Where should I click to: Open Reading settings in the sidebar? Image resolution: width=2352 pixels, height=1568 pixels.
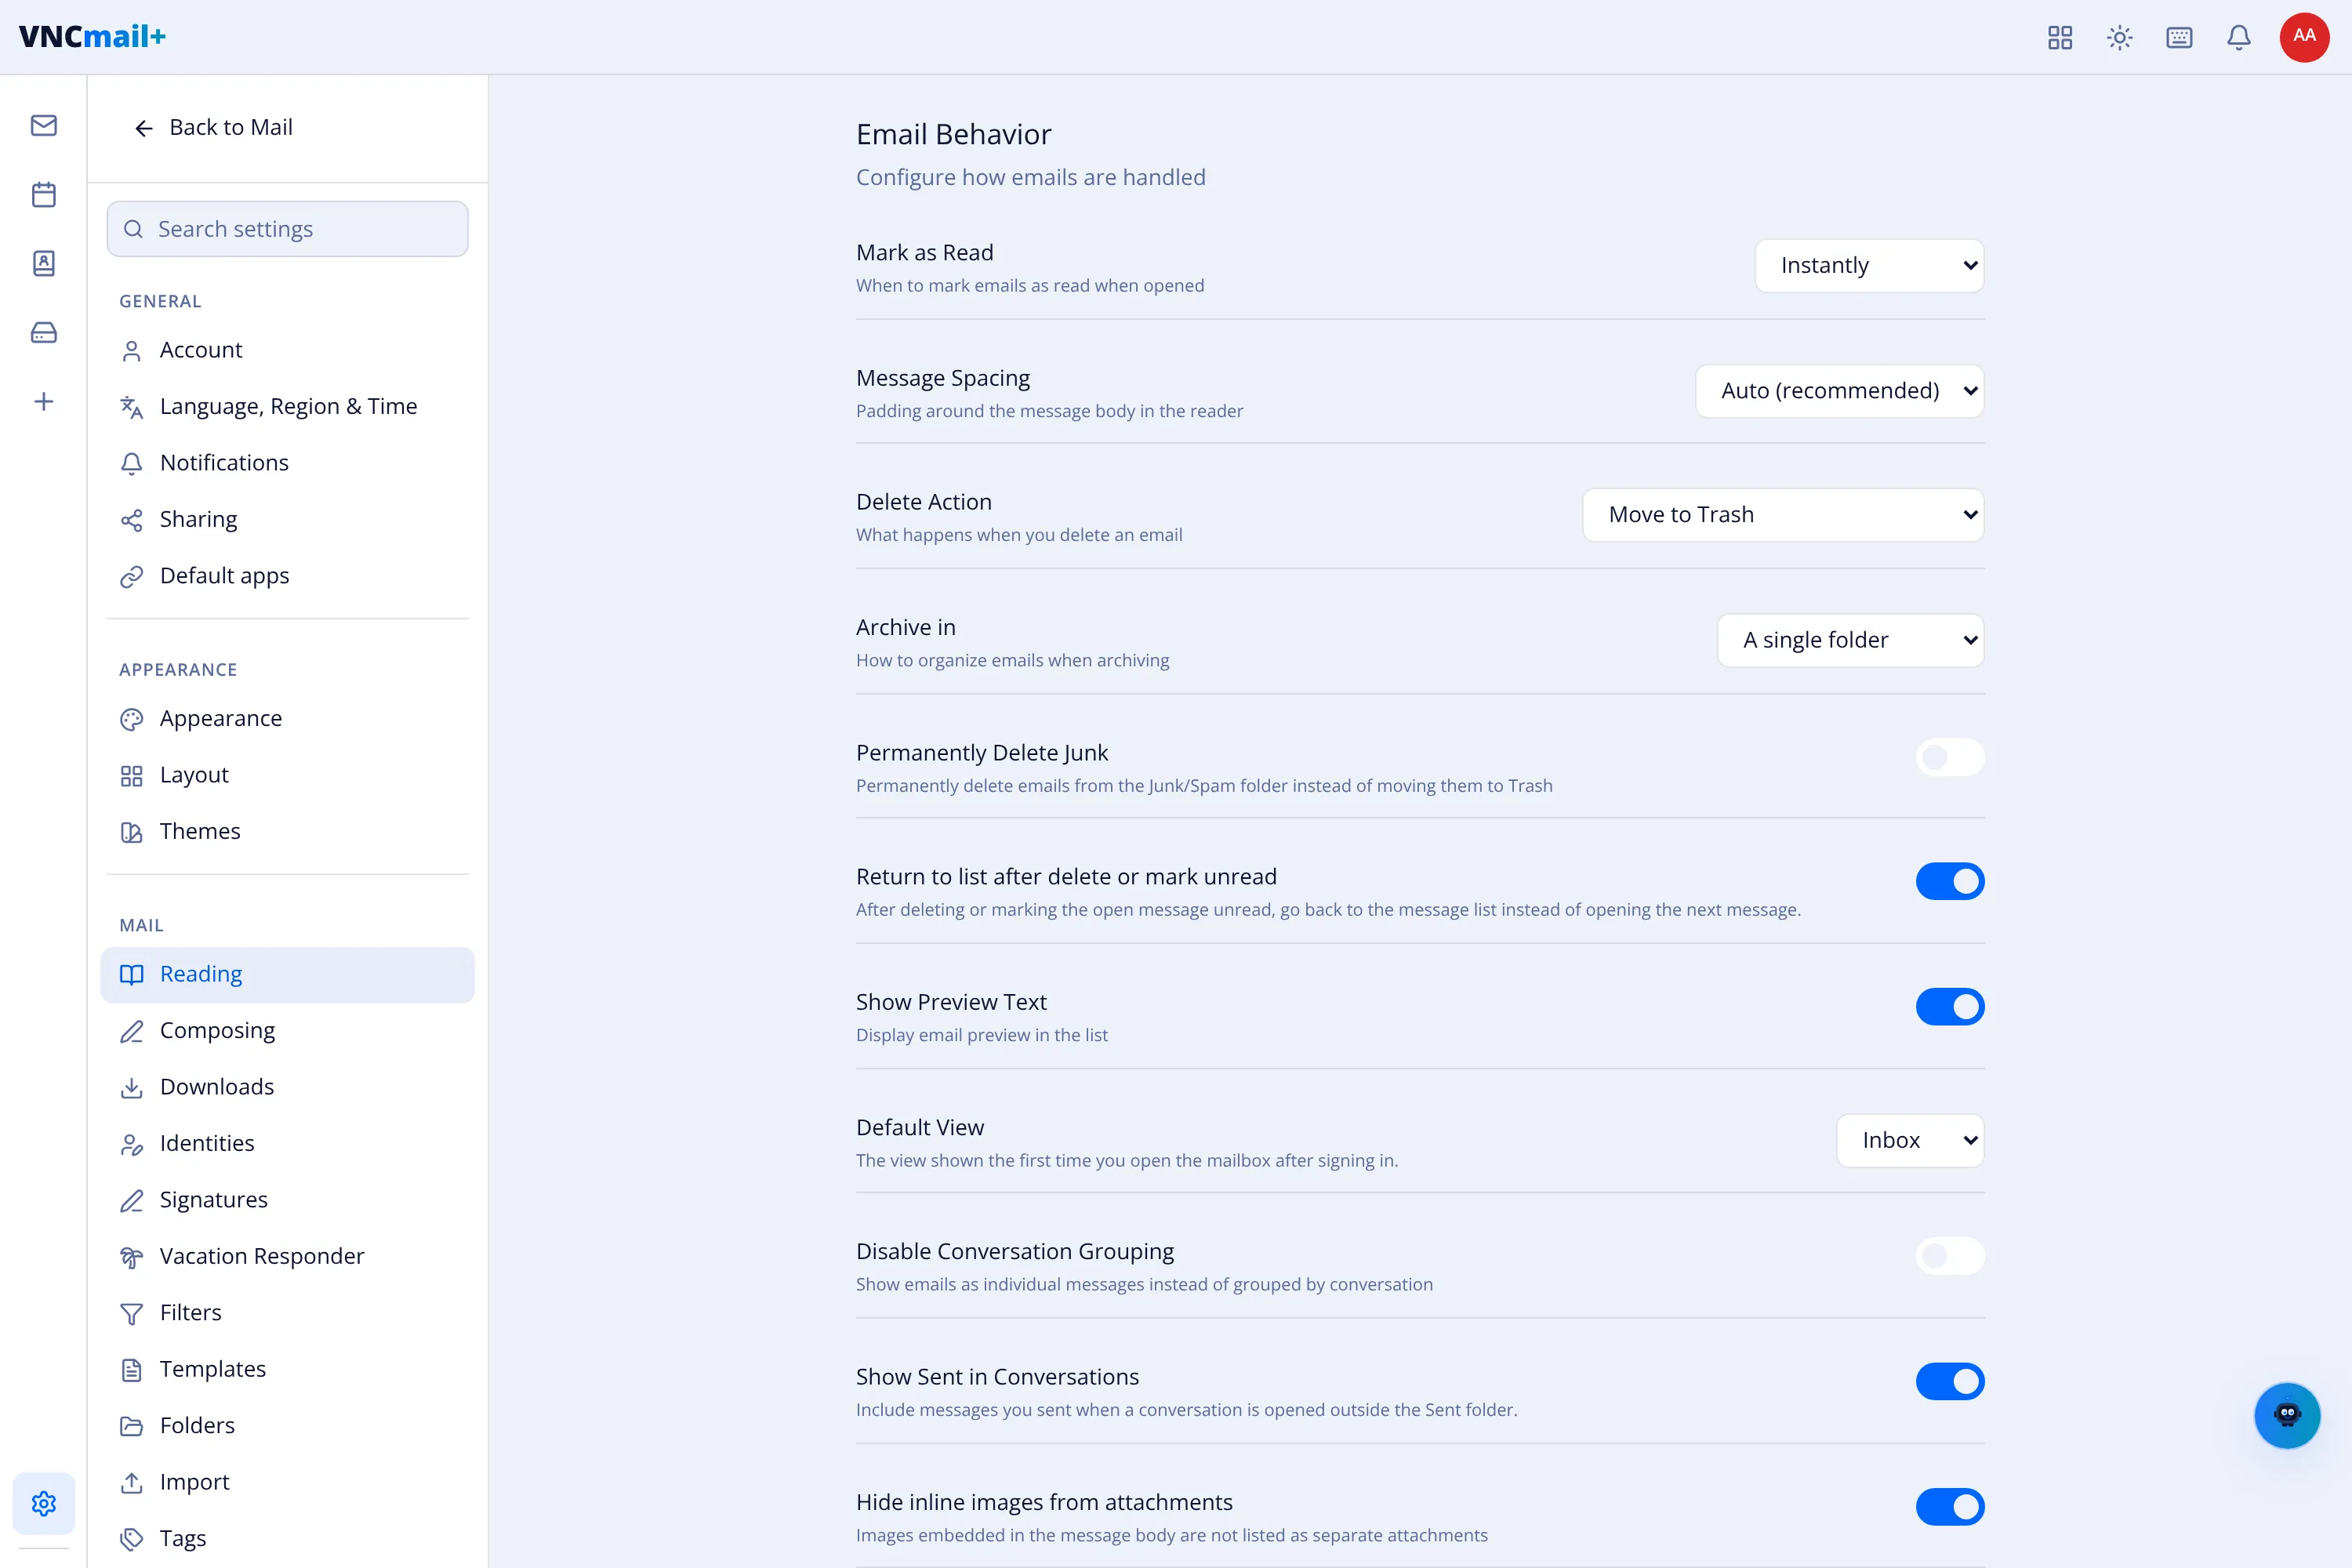tap(287, 974)
